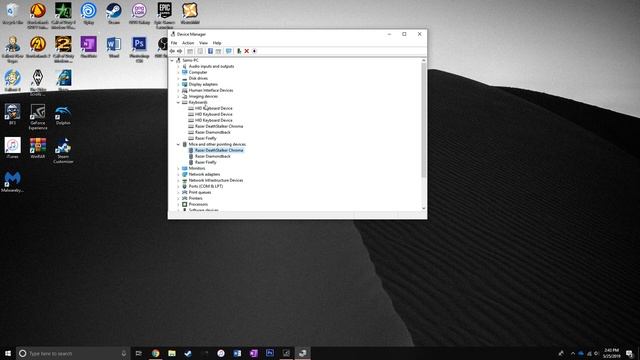640x360 pixels.
Task: Collapse the root computer node
Action: (172, 60)
